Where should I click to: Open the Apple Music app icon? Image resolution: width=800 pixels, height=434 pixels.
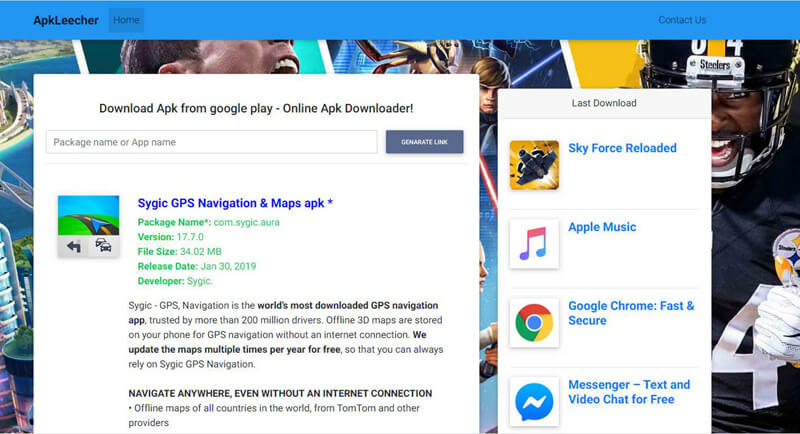click(x=534, y=244)
